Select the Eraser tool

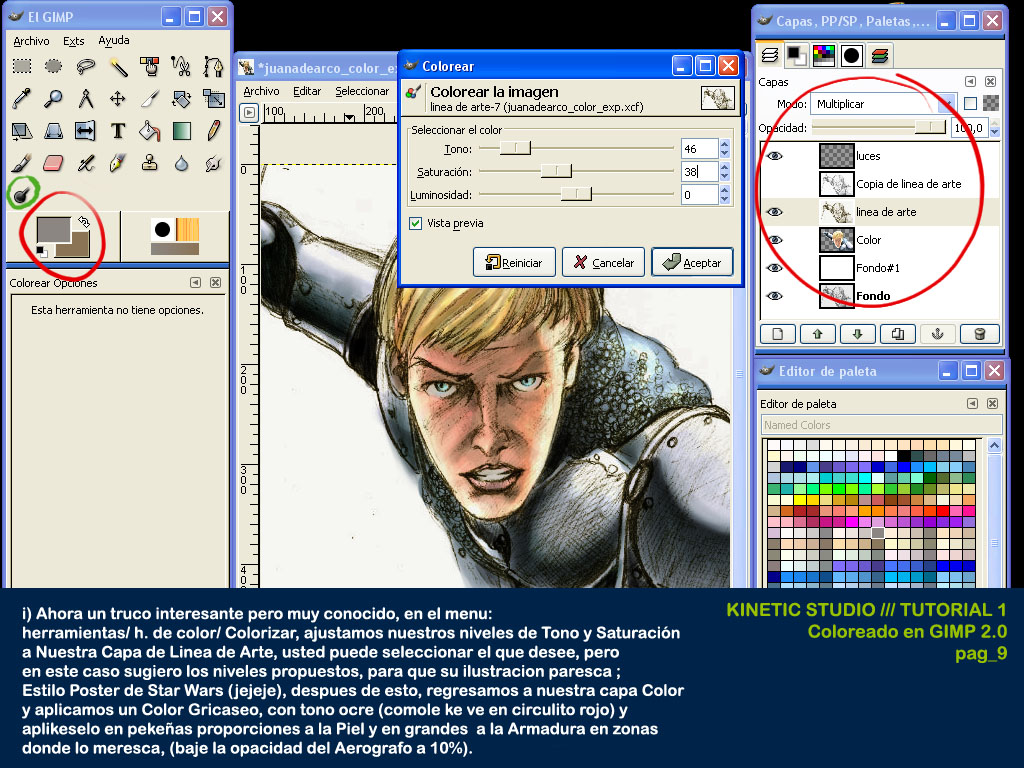(x=54, y=163)
